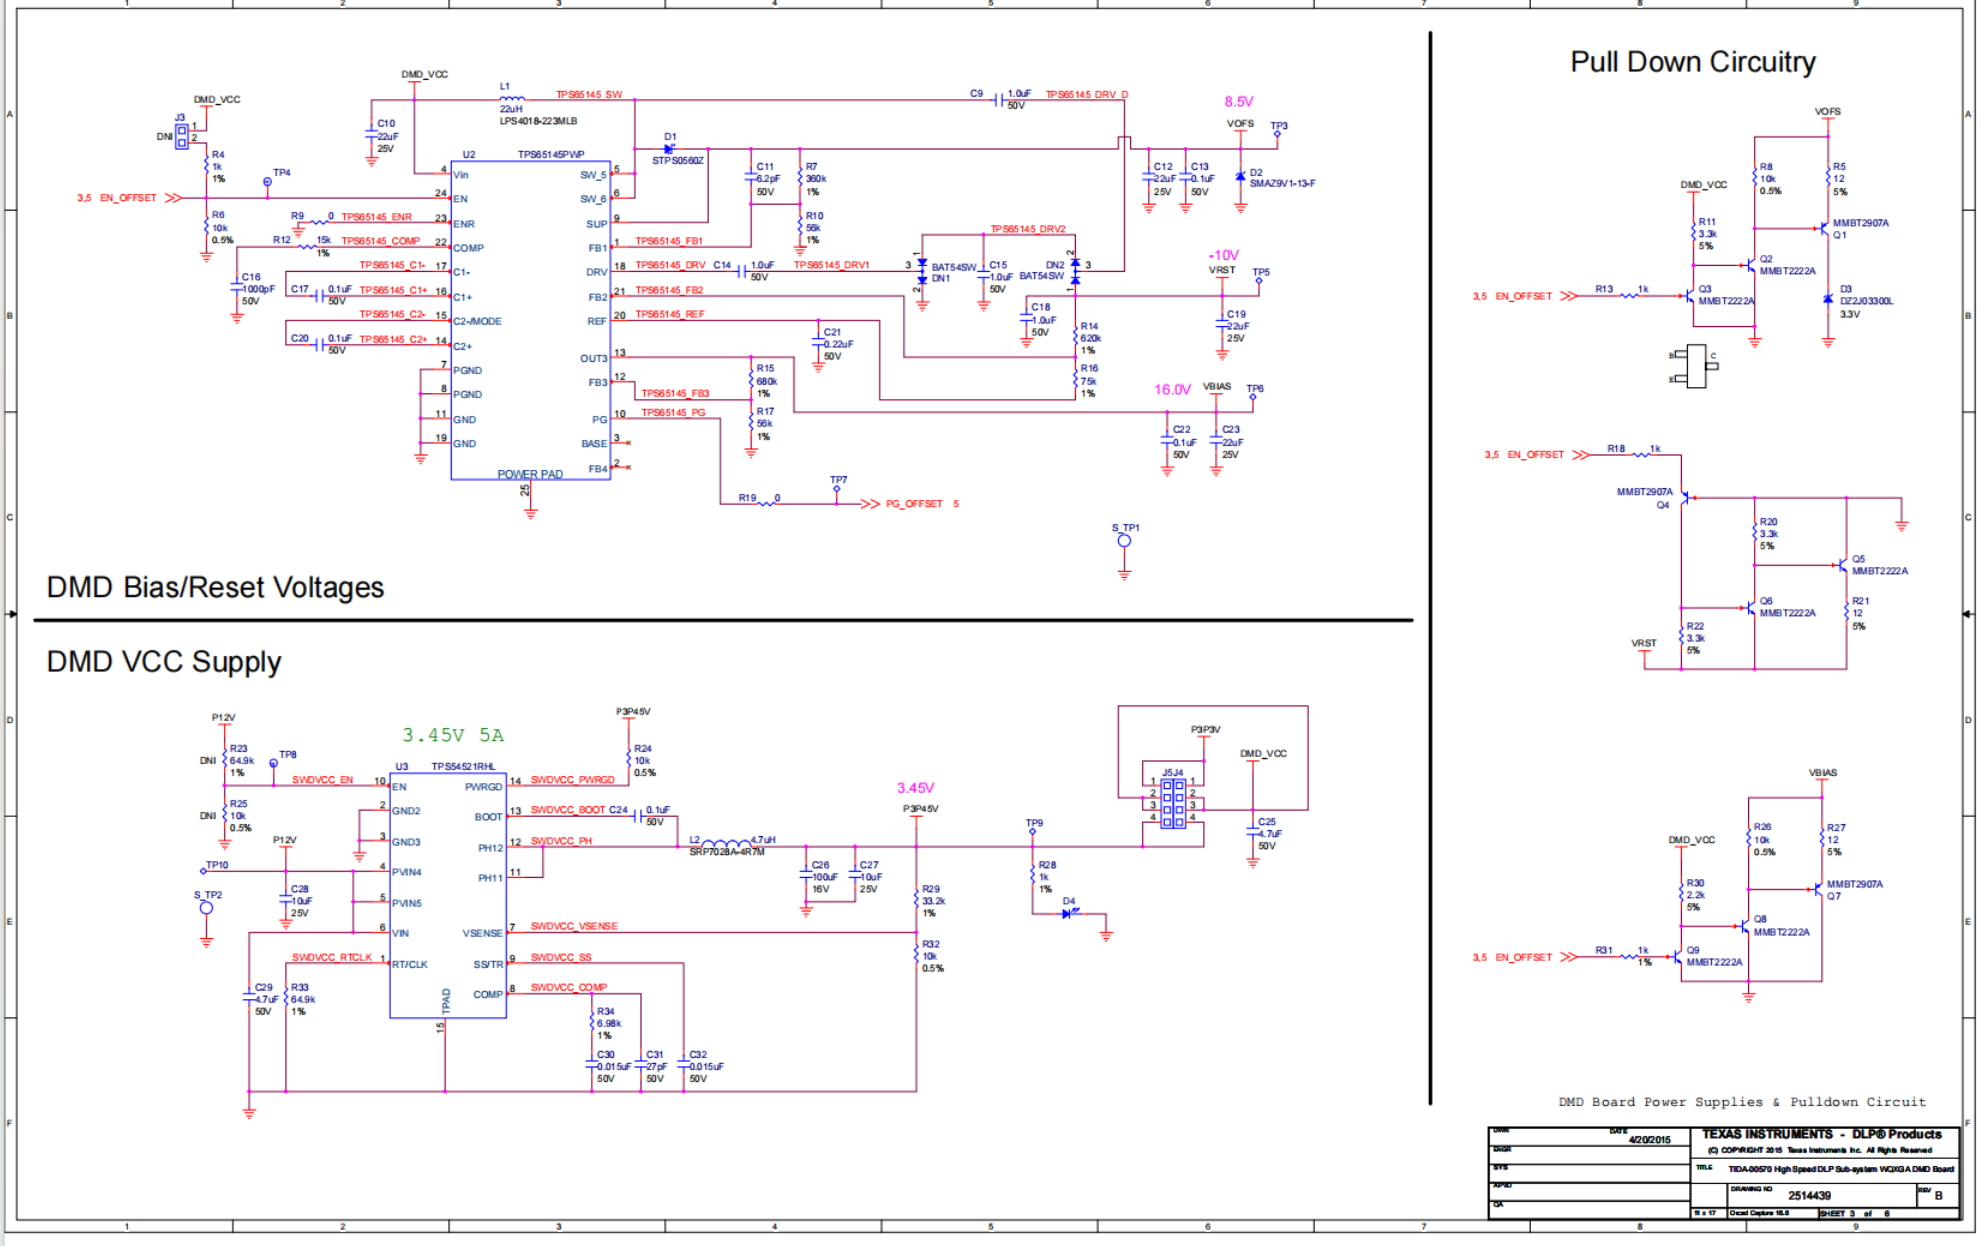1982x1246 pixels.
Task: Click the TPS65145_REF net label
Action: pos(670,314)
